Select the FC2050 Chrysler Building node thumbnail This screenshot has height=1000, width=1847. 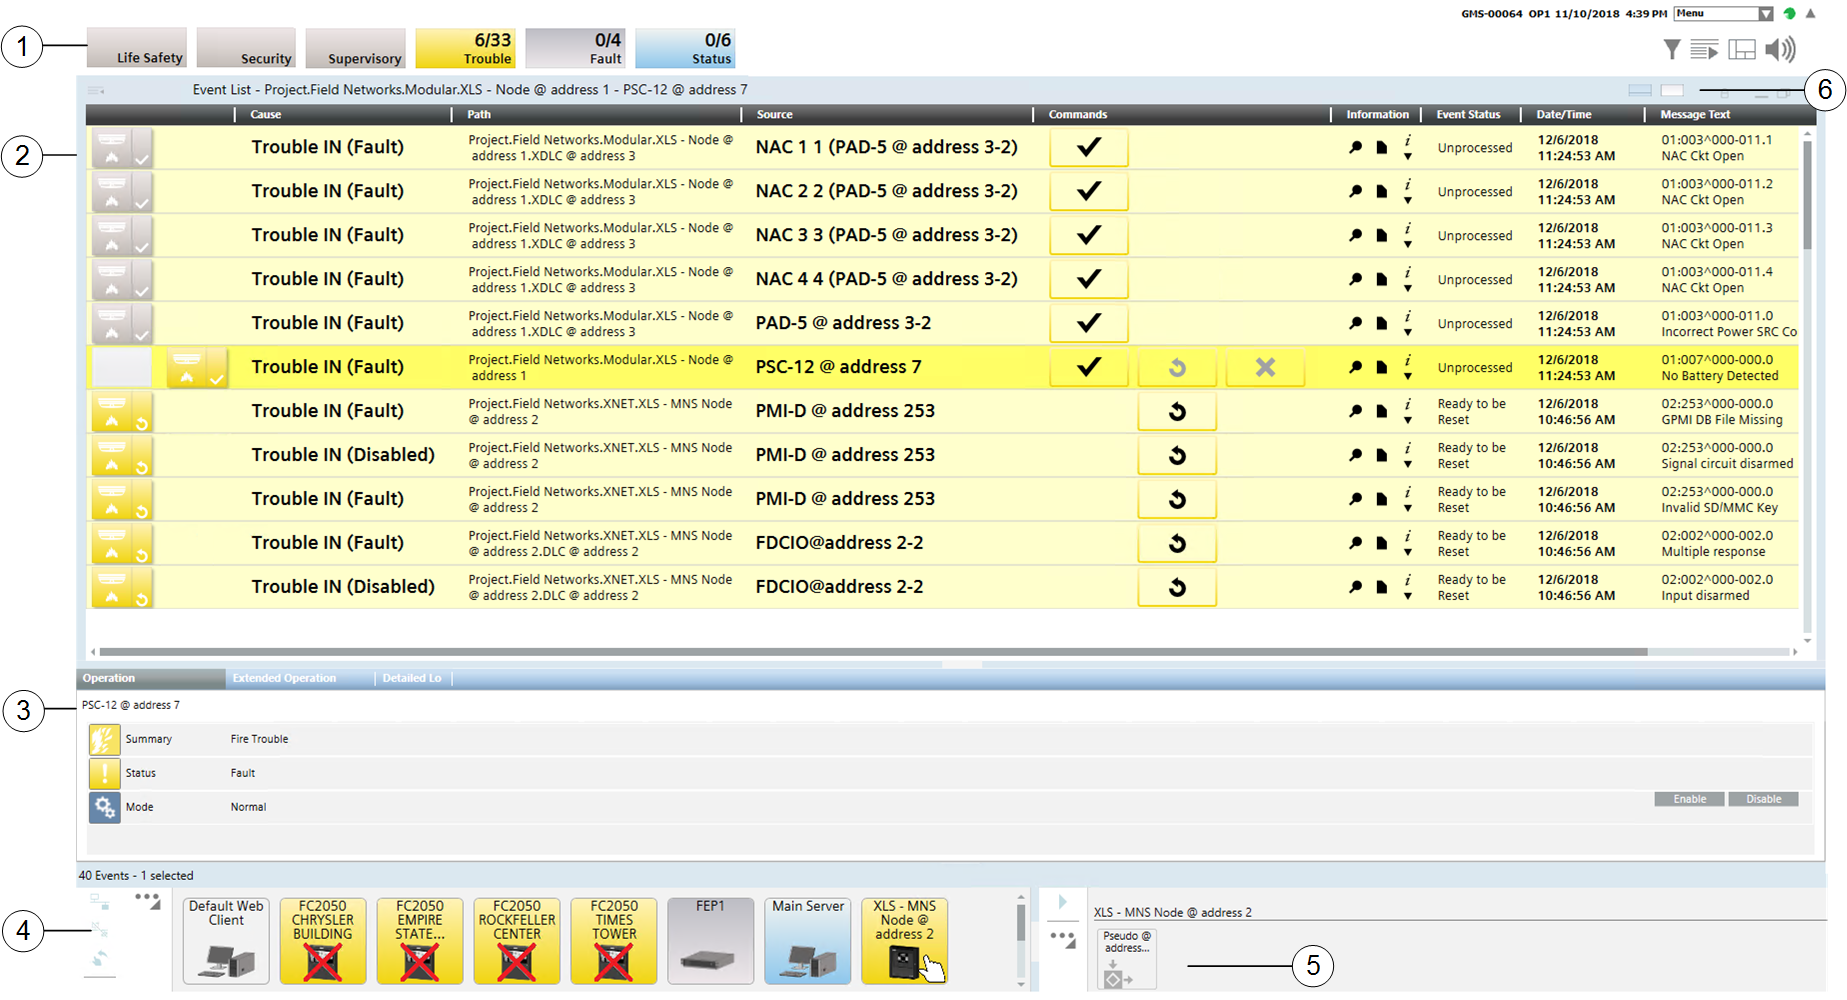[x=322, y=940]
